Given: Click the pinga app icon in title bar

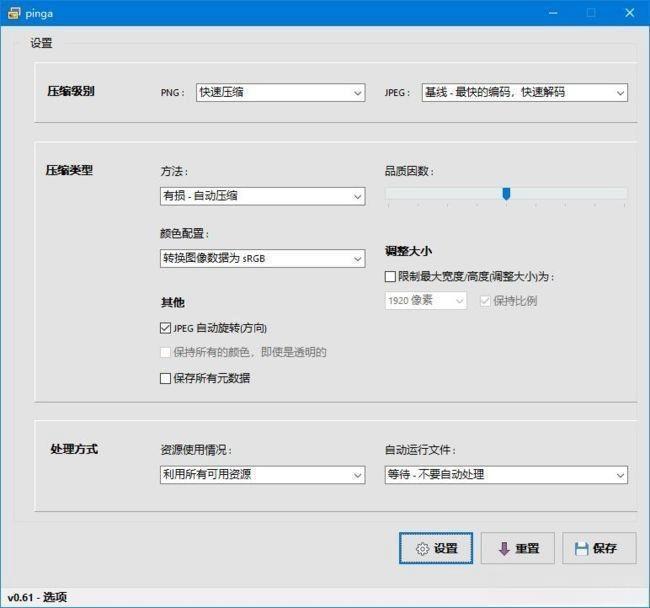Looking at the screenshot, I should 14,12.
